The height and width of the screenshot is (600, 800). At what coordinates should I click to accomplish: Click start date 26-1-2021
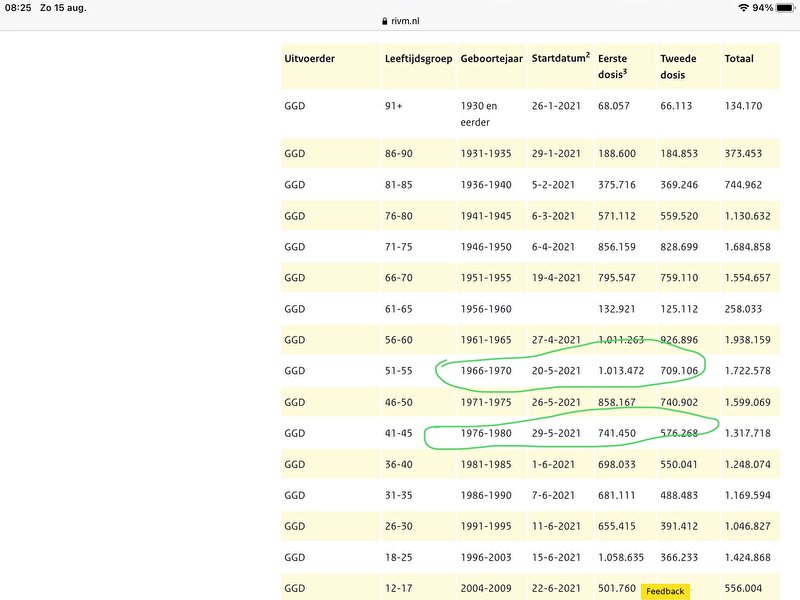[556, 106]
